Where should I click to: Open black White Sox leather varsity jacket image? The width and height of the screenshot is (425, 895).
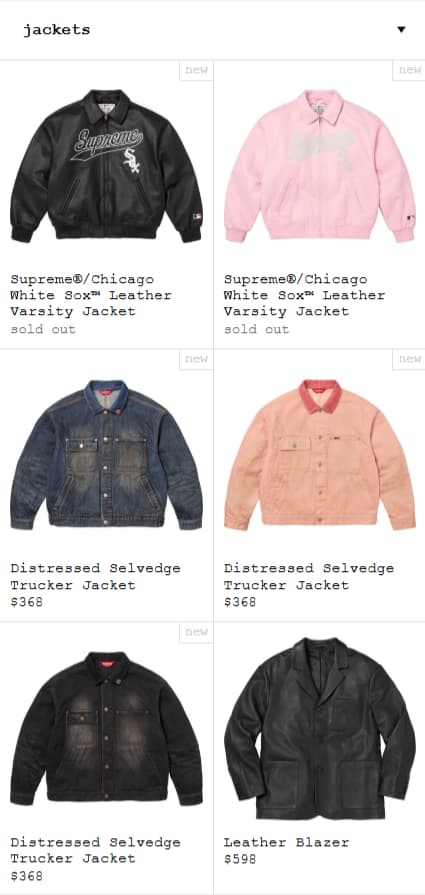106,166
